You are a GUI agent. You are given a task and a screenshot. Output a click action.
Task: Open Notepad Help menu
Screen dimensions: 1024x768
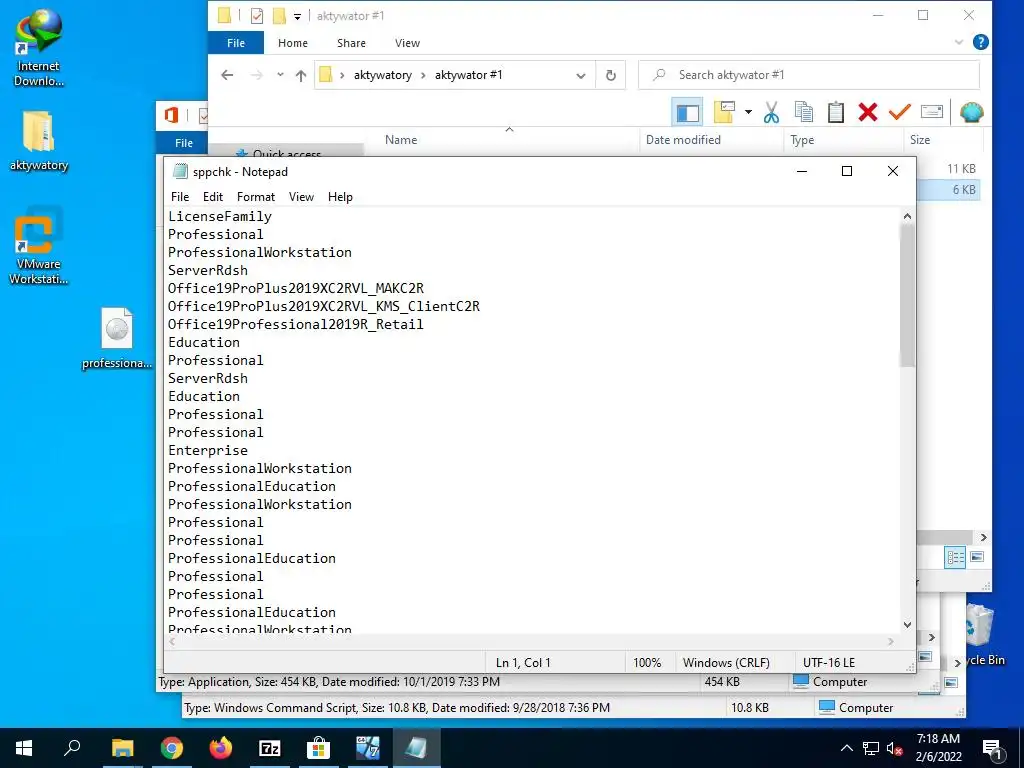click(x=340, y=197)
